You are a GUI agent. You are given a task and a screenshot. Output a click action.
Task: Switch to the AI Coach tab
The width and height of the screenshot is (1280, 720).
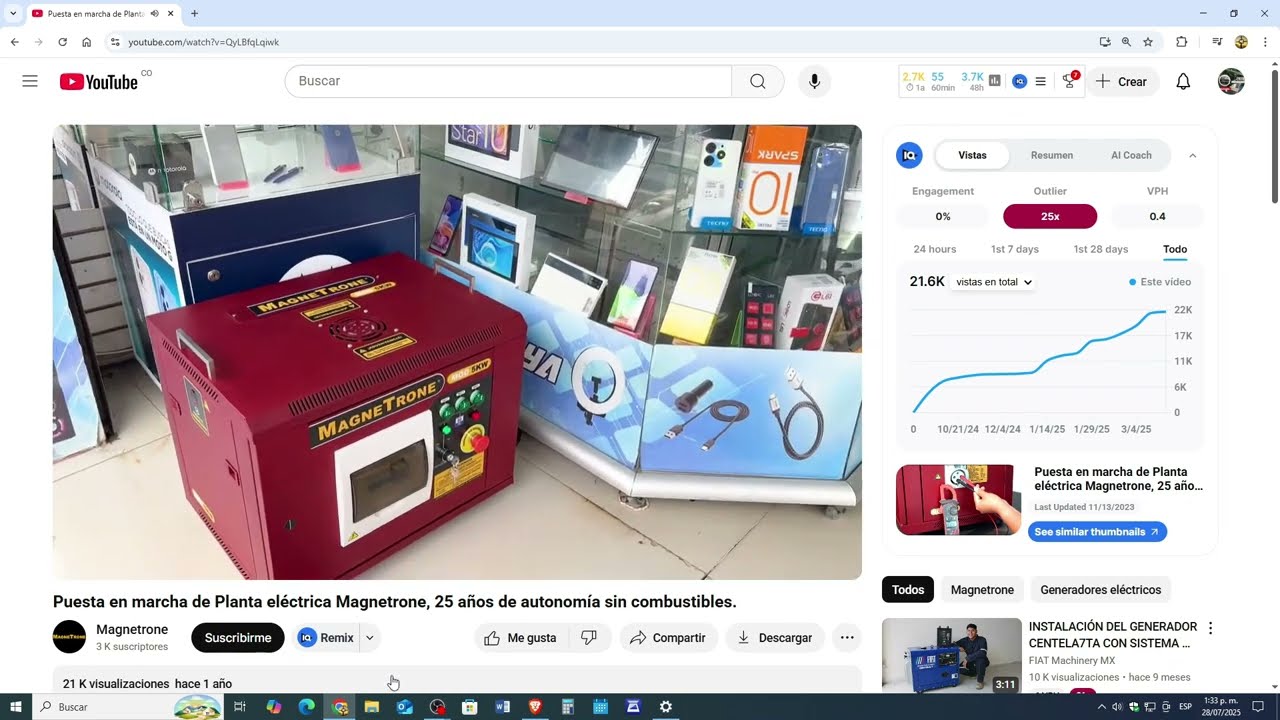click(x=1131, y=155)
